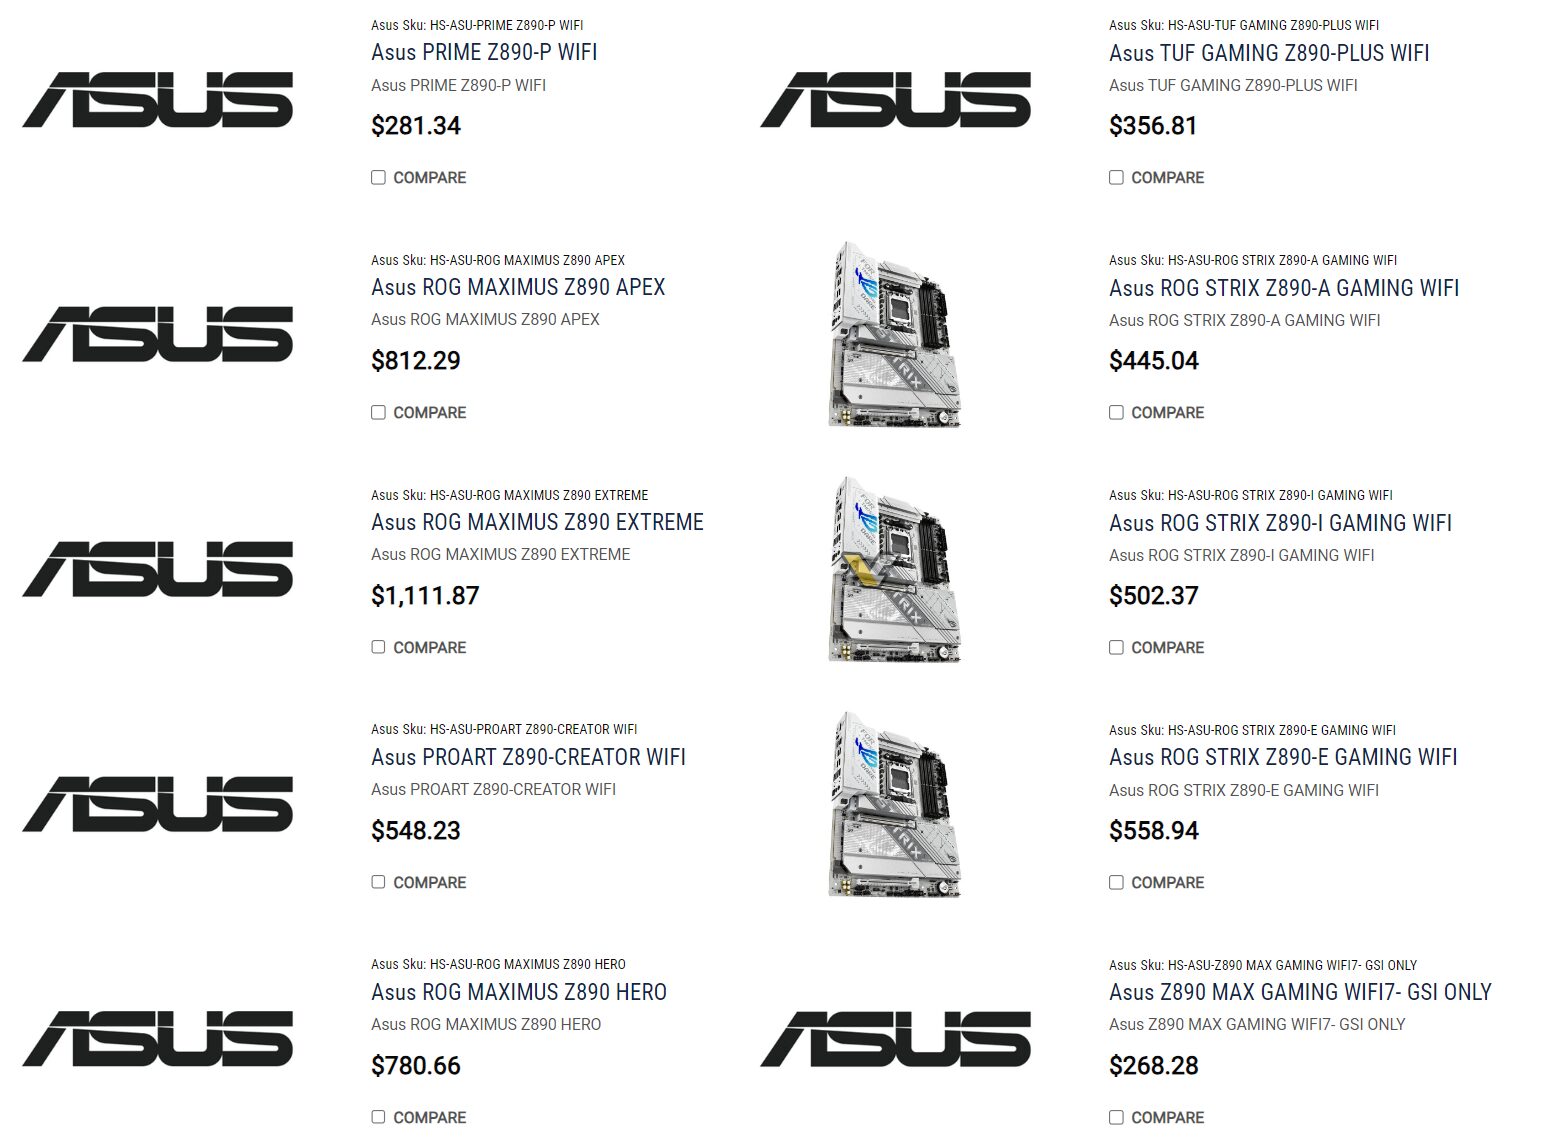Toggle Compare for TUF GAMING Z890-PLUS WIFI
The width and height of the screenshot is (1554, 1148).
pyautogui.click(x=1116, y=177)
